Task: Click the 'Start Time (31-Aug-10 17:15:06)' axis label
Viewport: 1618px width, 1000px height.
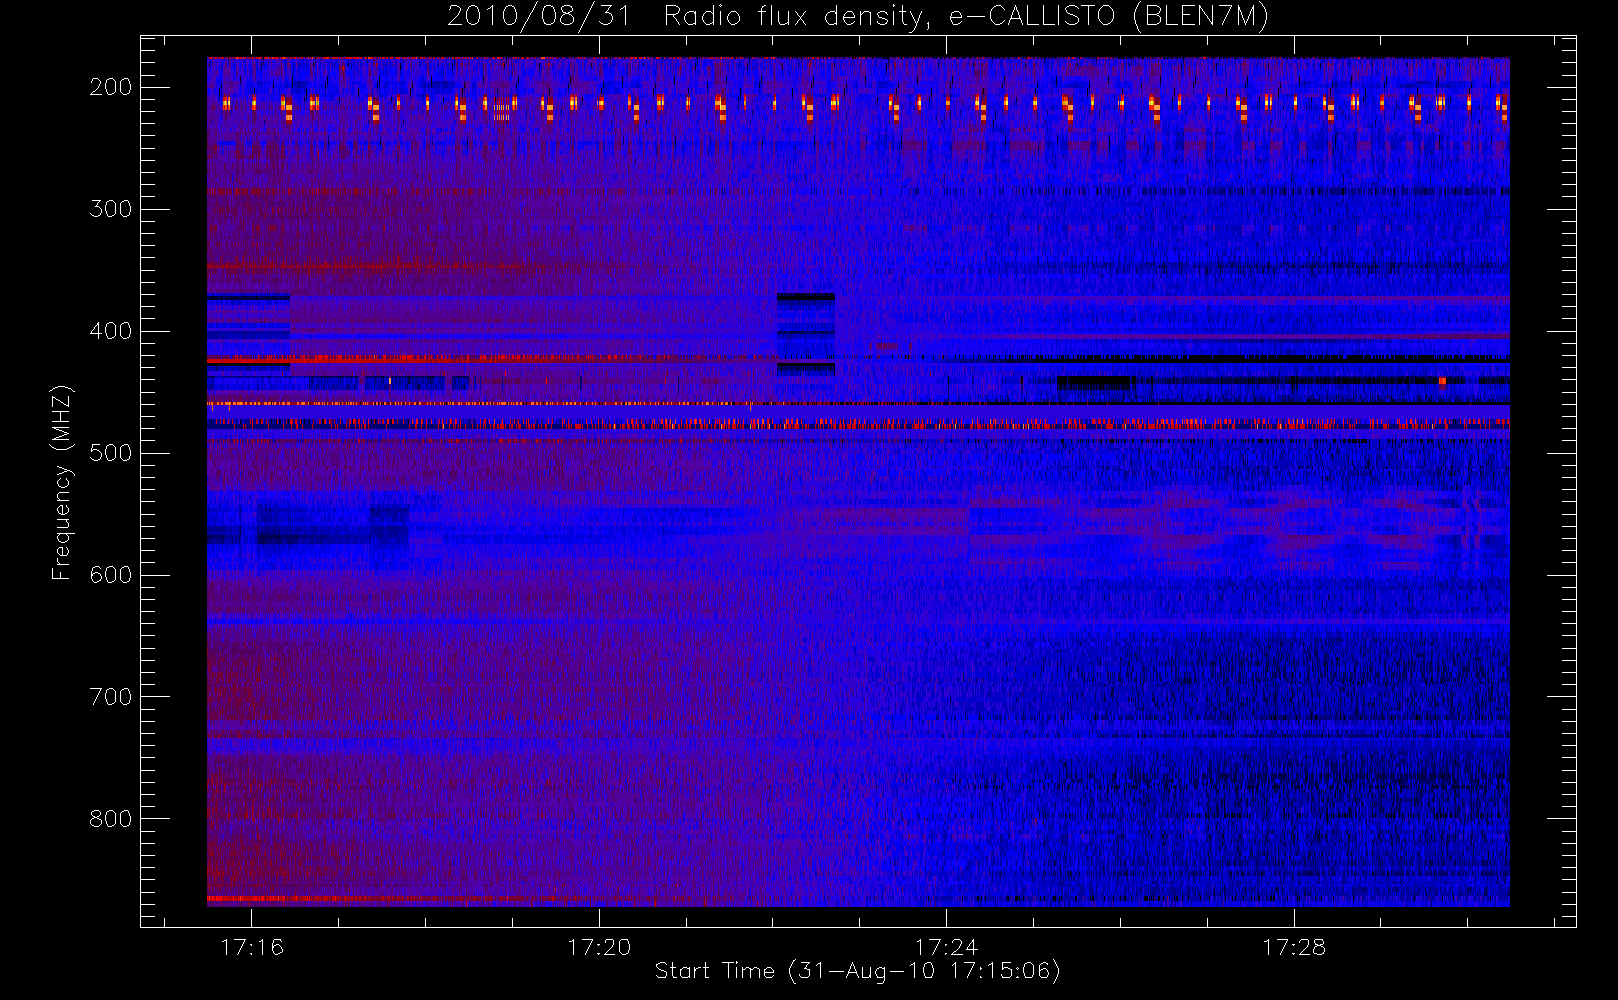Action: (857, 971)
